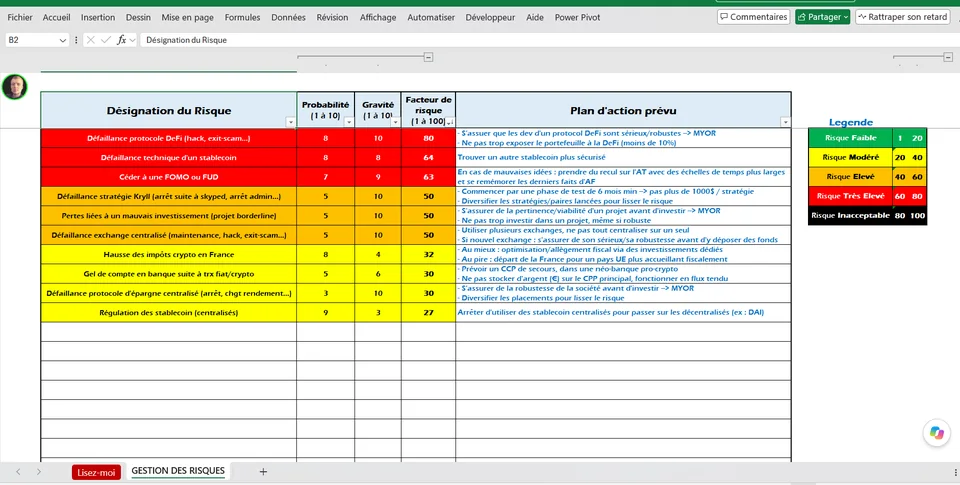The image size is (960, 485).
Task: Open the Fichier menu
Action: (20, 18)
